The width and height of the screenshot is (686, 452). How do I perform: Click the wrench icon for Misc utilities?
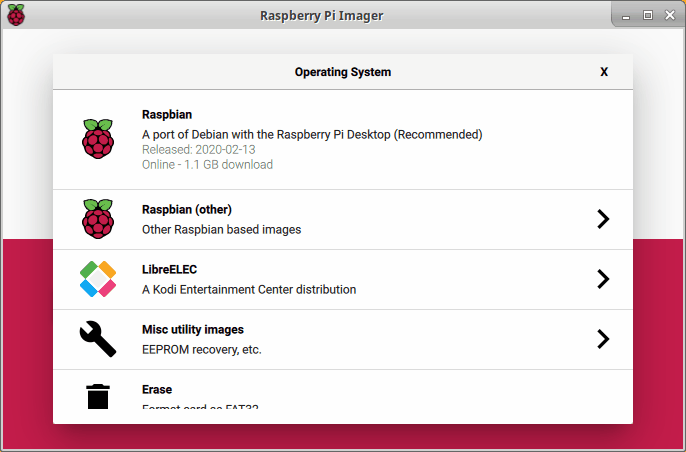98,339
